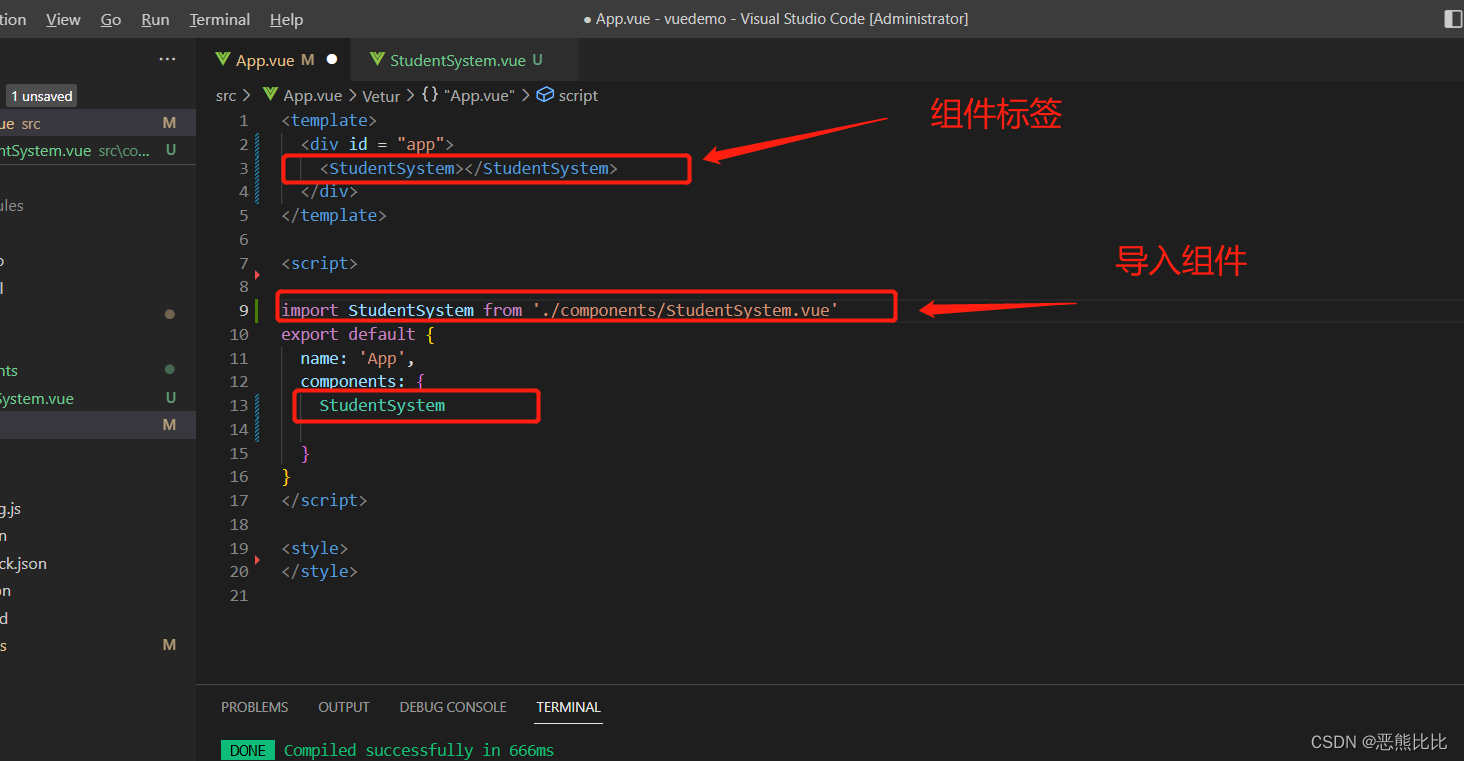Click the 'export default {' line
This screenshot has height=761, width=1464.
tap(358, 334)
